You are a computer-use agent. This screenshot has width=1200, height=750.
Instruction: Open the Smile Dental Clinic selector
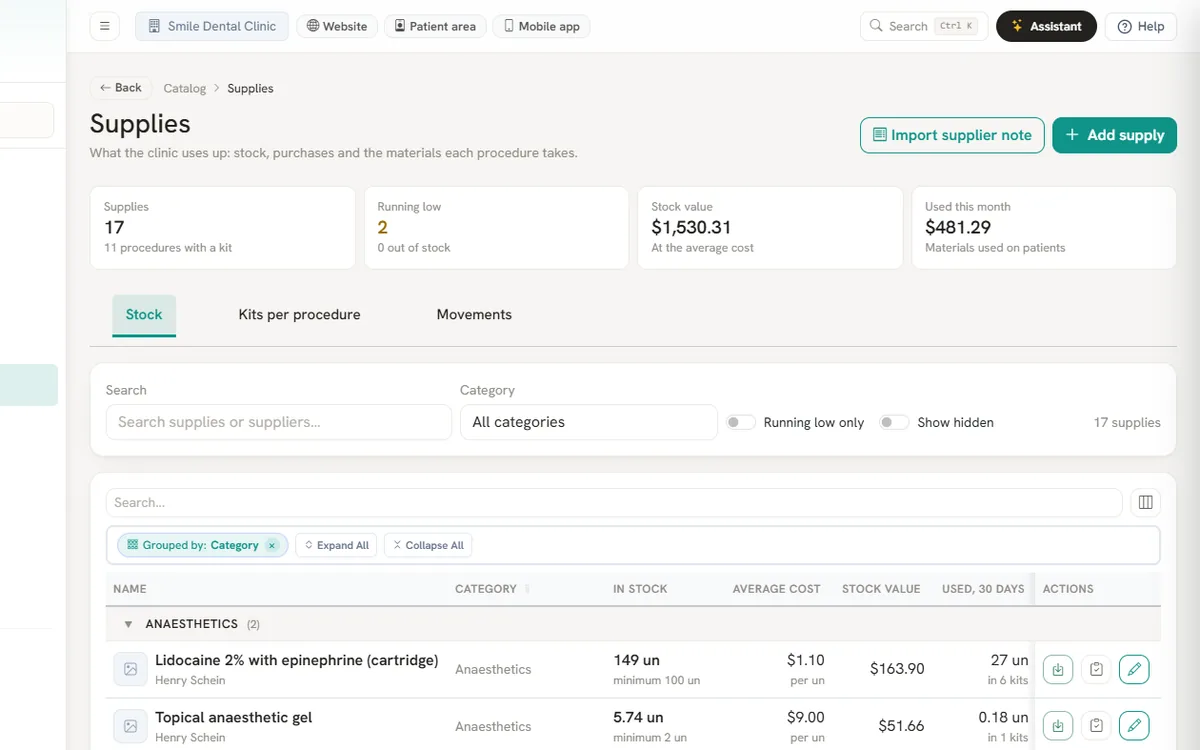click(212, 26)
